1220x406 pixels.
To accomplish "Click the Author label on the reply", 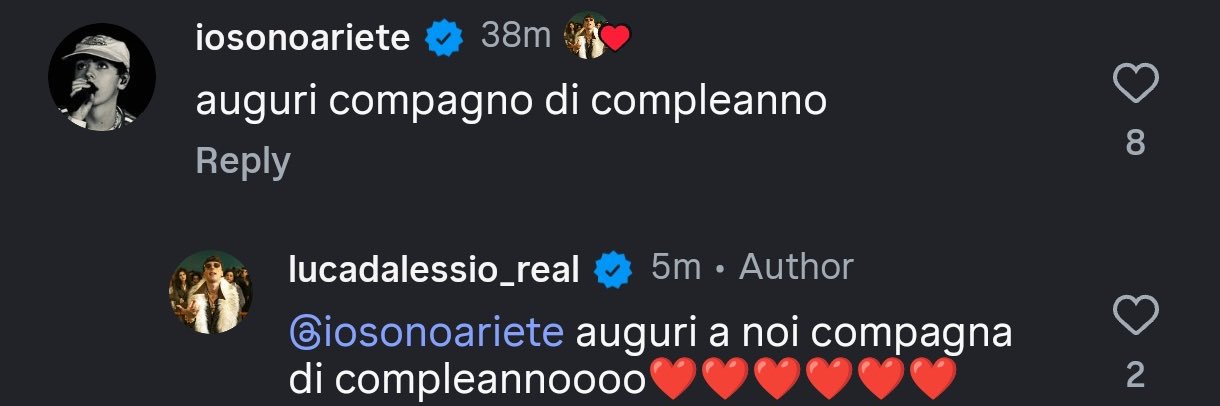I will pos(796,267).
